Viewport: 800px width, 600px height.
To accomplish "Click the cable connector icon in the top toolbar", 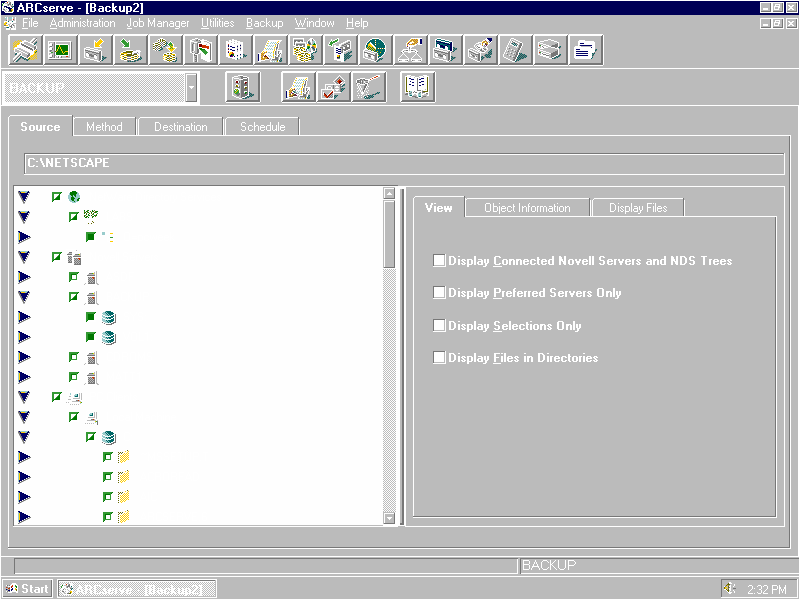I will point(26,50).
